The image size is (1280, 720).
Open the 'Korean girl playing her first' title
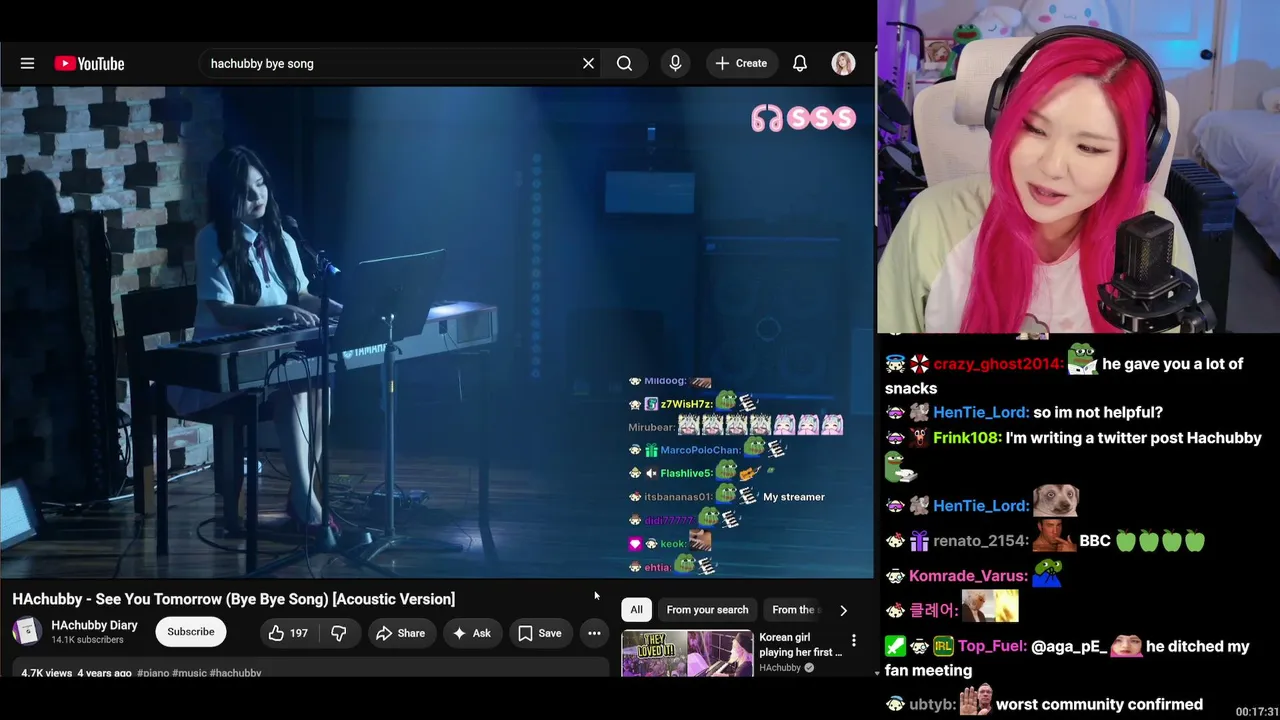(801, 645)
